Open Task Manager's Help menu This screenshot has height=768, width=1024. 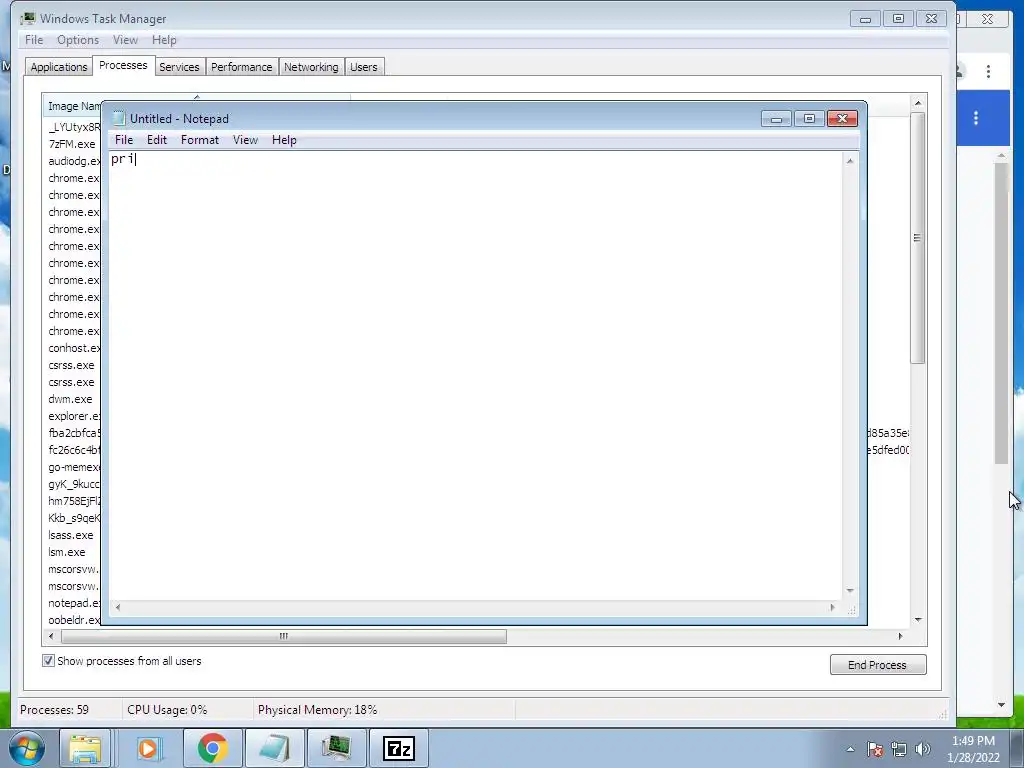coord(164,40)
